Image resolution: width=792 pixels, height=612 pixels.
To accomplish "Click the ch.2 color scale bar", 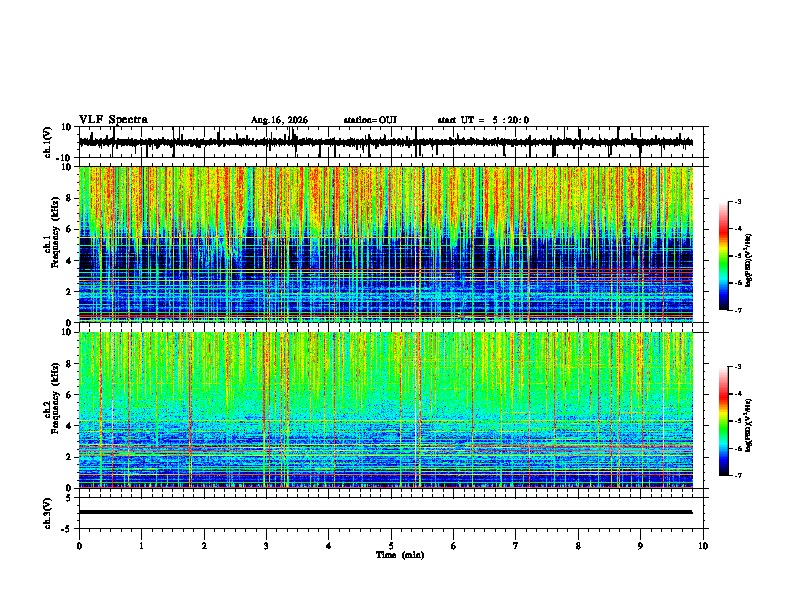I will [724, 421].
